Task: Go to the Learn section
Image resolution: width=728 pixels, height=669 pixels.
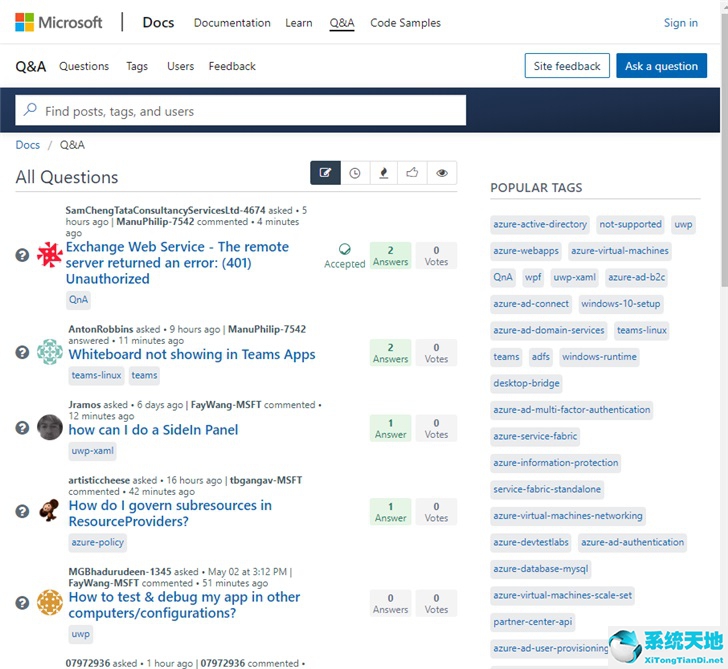Action: tap(299, 23)
